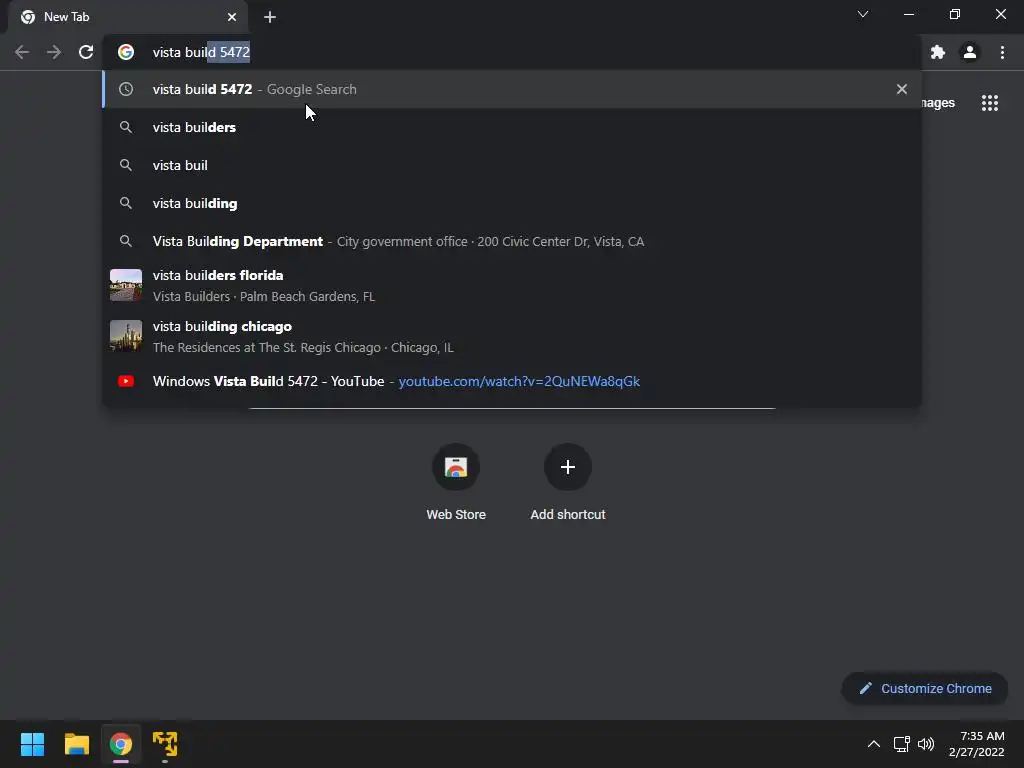Open the Chrome three-dot menu

click(x=1002, y=52)
